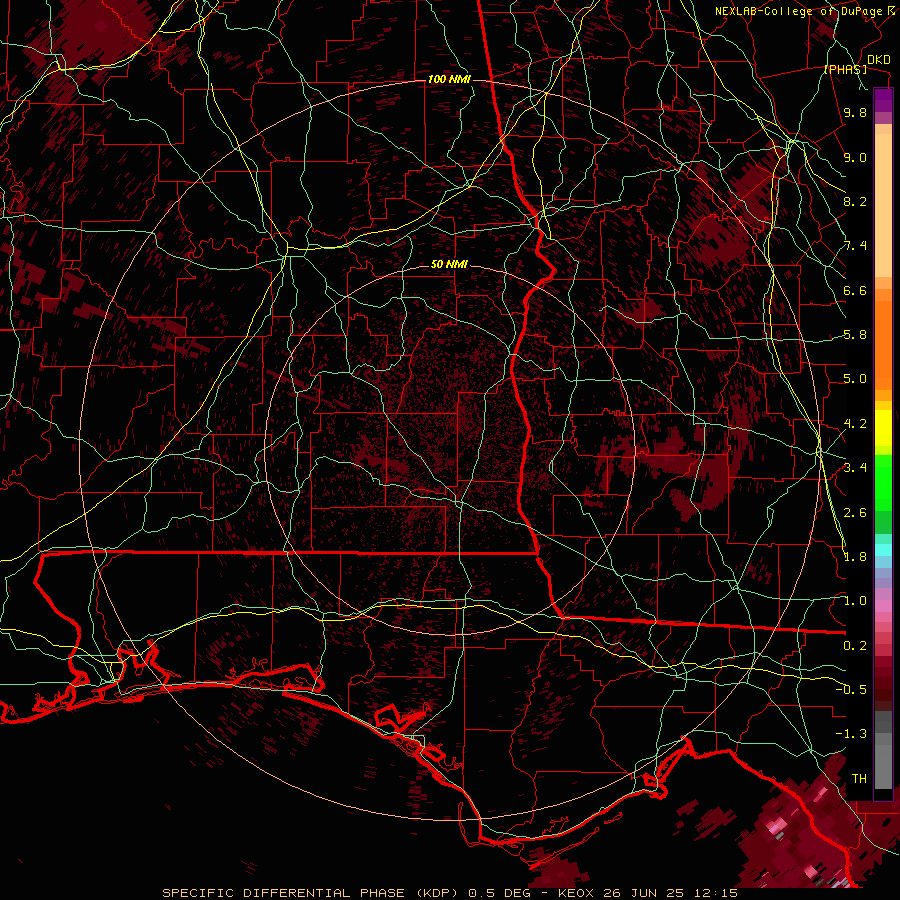This screenshot has height=900, width=900.
Task: Click the purple band atop the color scale
Action: tap(883, 100)
